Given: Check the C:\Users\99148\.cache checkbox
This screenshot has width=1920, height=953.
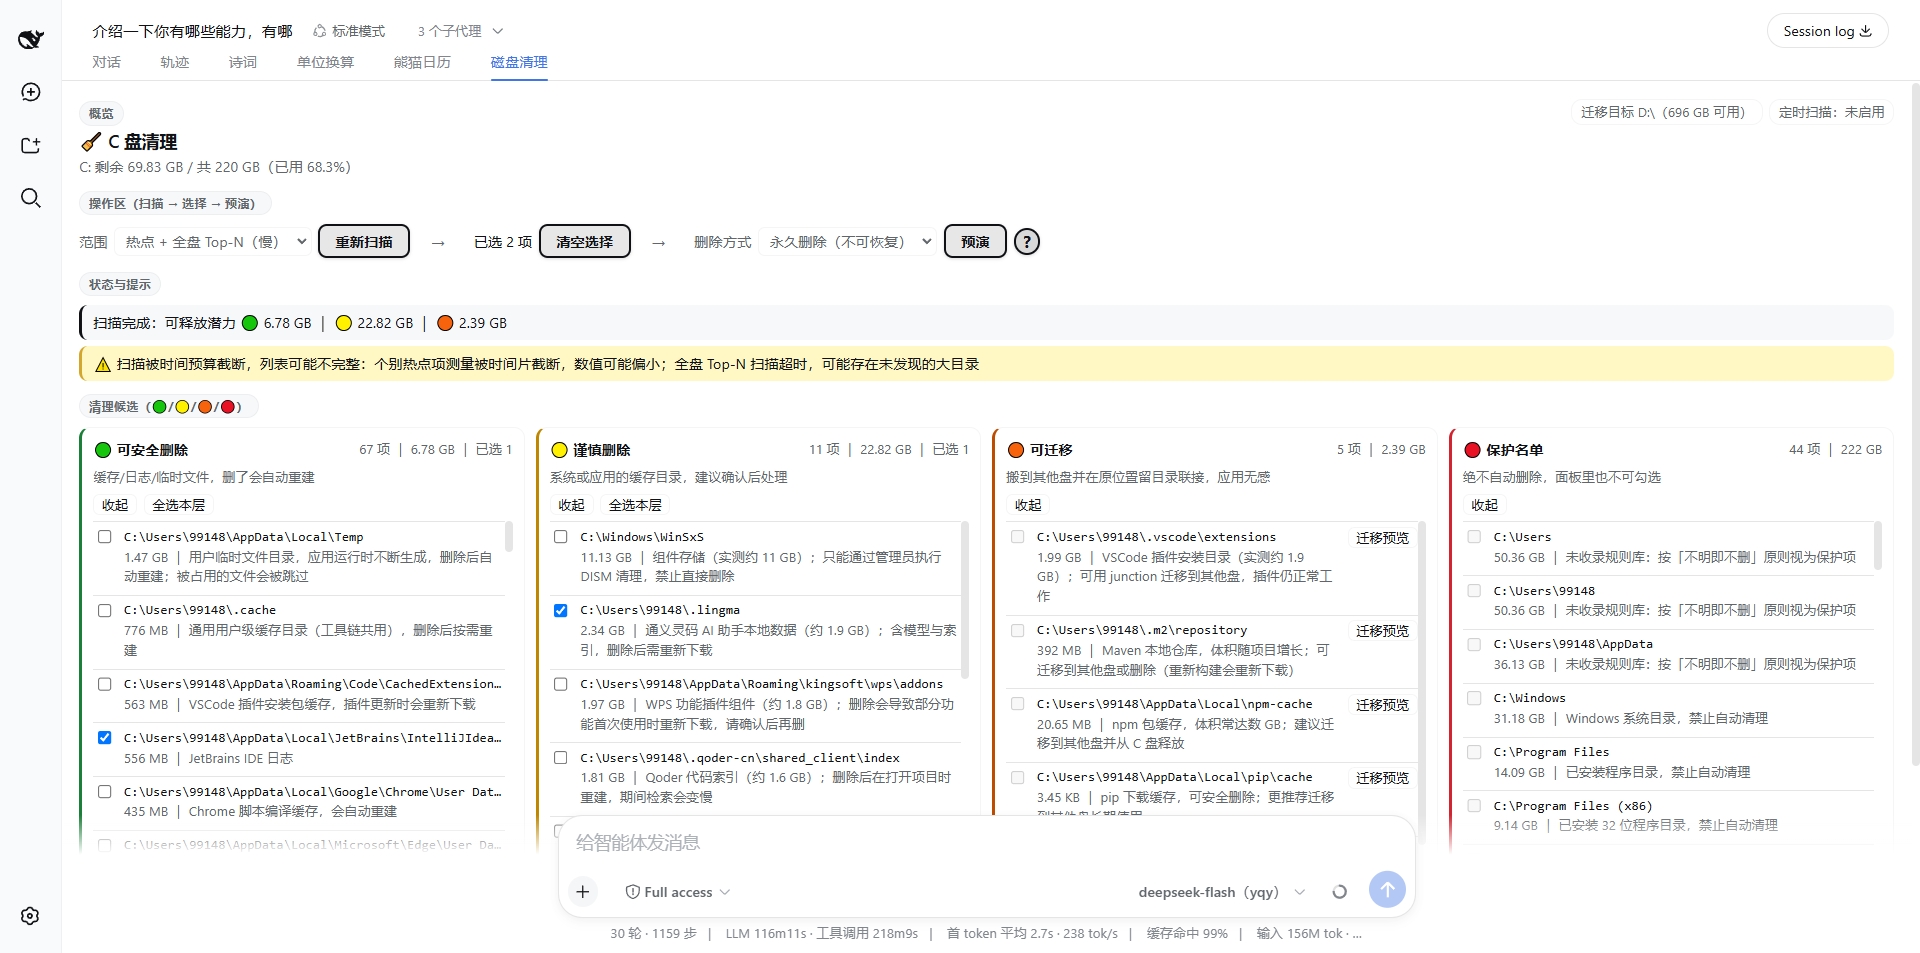Looking at the screenshot, I should [x=104, y=610].
